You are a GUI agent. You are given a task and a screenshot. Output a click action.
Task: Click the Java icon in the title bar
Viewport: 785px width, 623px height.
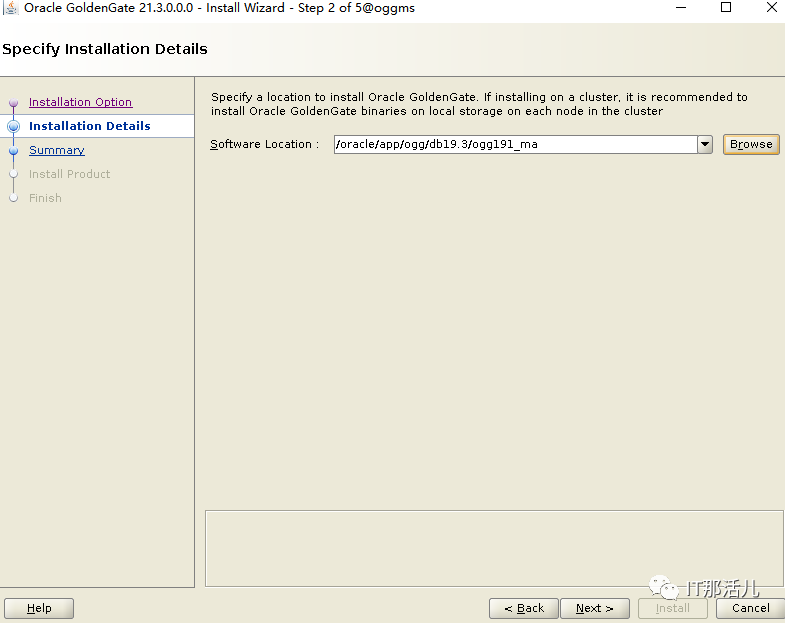(x=11, y=8)
